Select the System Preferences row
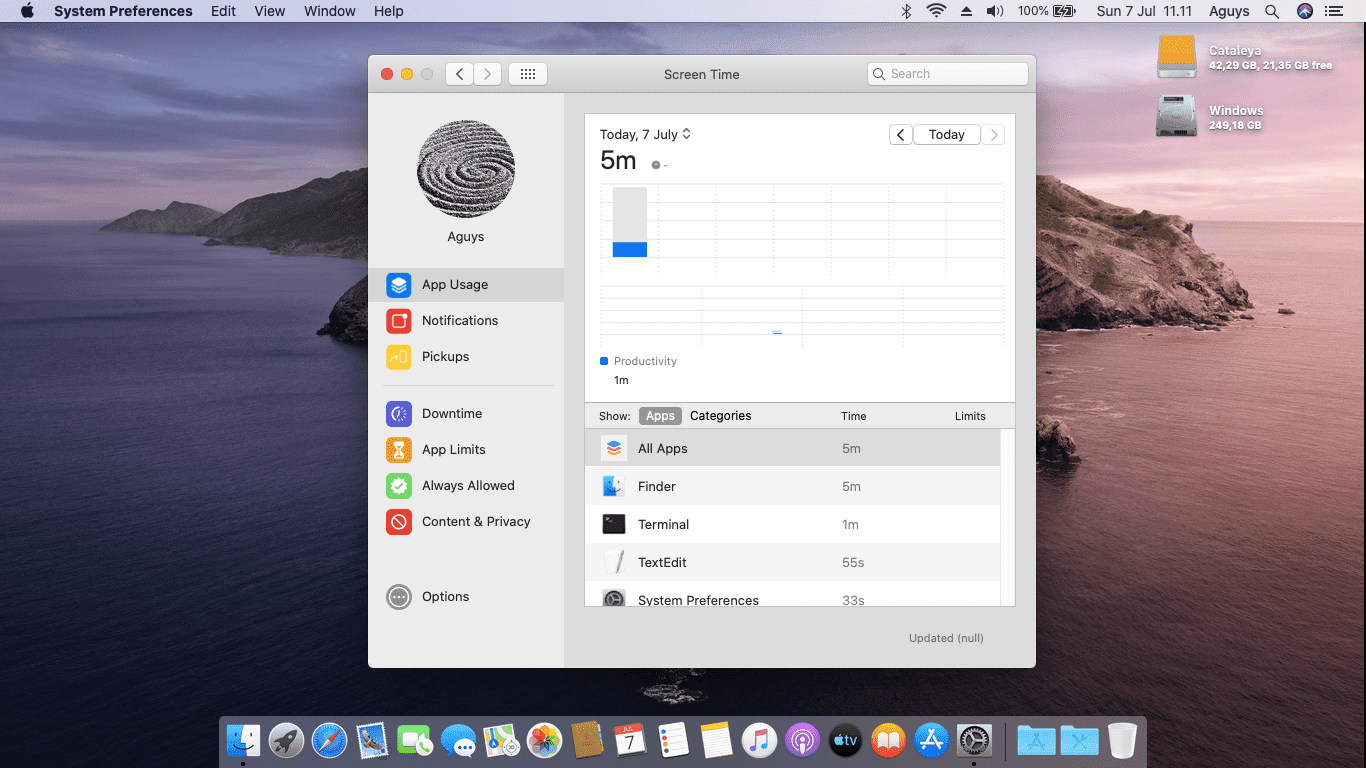The image size is (1366, 768). point(792,595)
